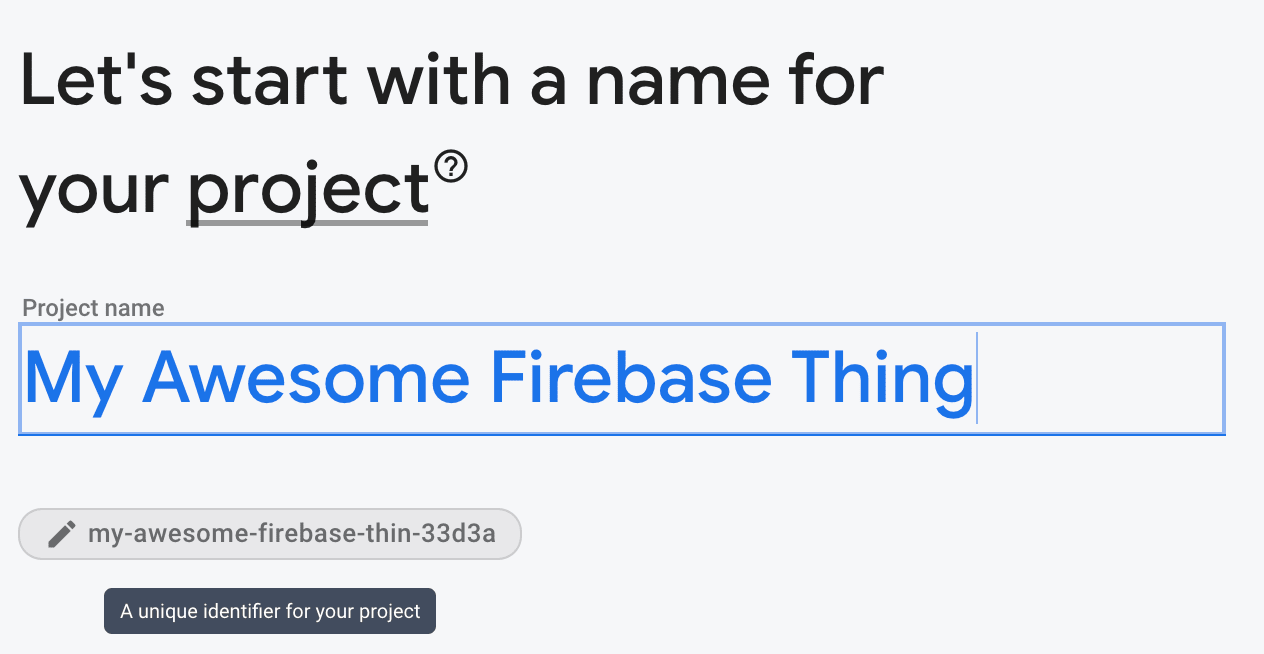Viewport: 1264px width, 654px height.
Task: Click the heading Let's start with a name
Action: coord(450,80)
